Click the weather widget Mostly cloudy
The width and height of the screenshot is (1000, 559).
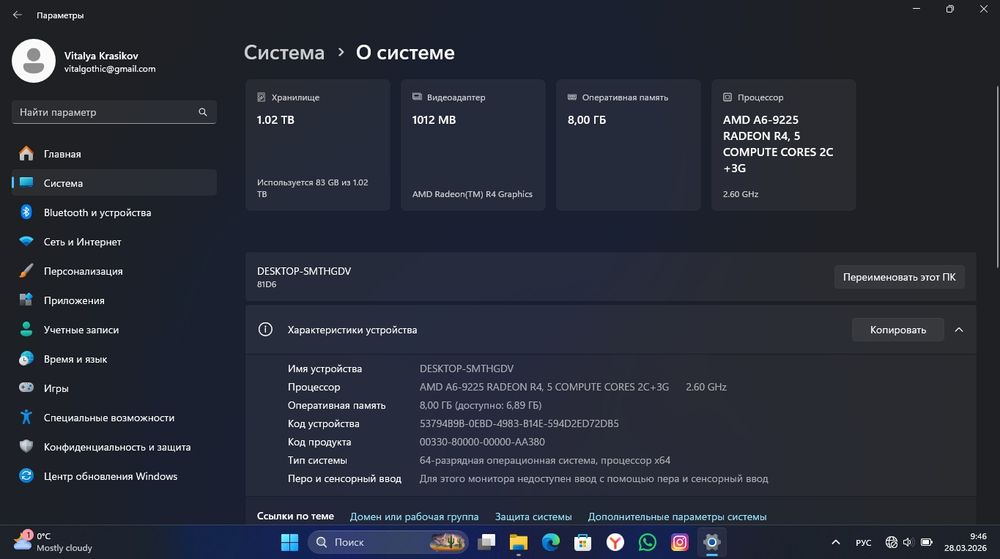click(x=53, y=542)
